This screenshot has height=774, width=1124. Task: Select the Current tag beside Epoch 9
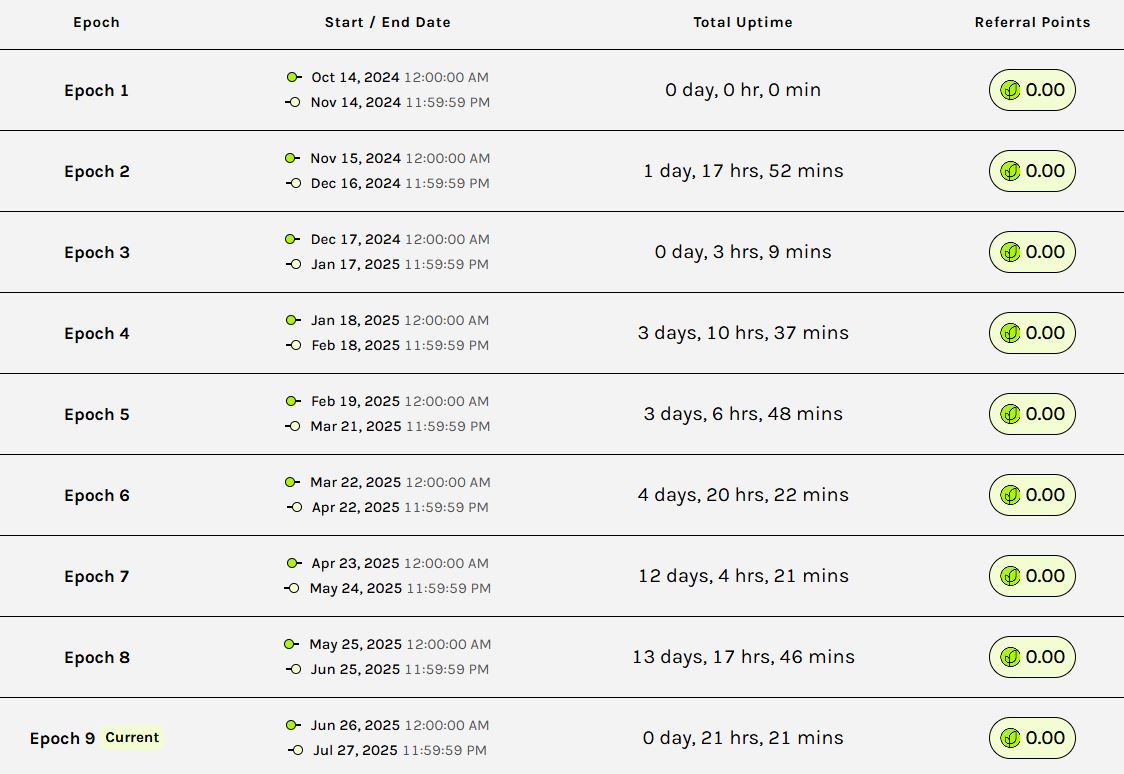click(132, 737)
